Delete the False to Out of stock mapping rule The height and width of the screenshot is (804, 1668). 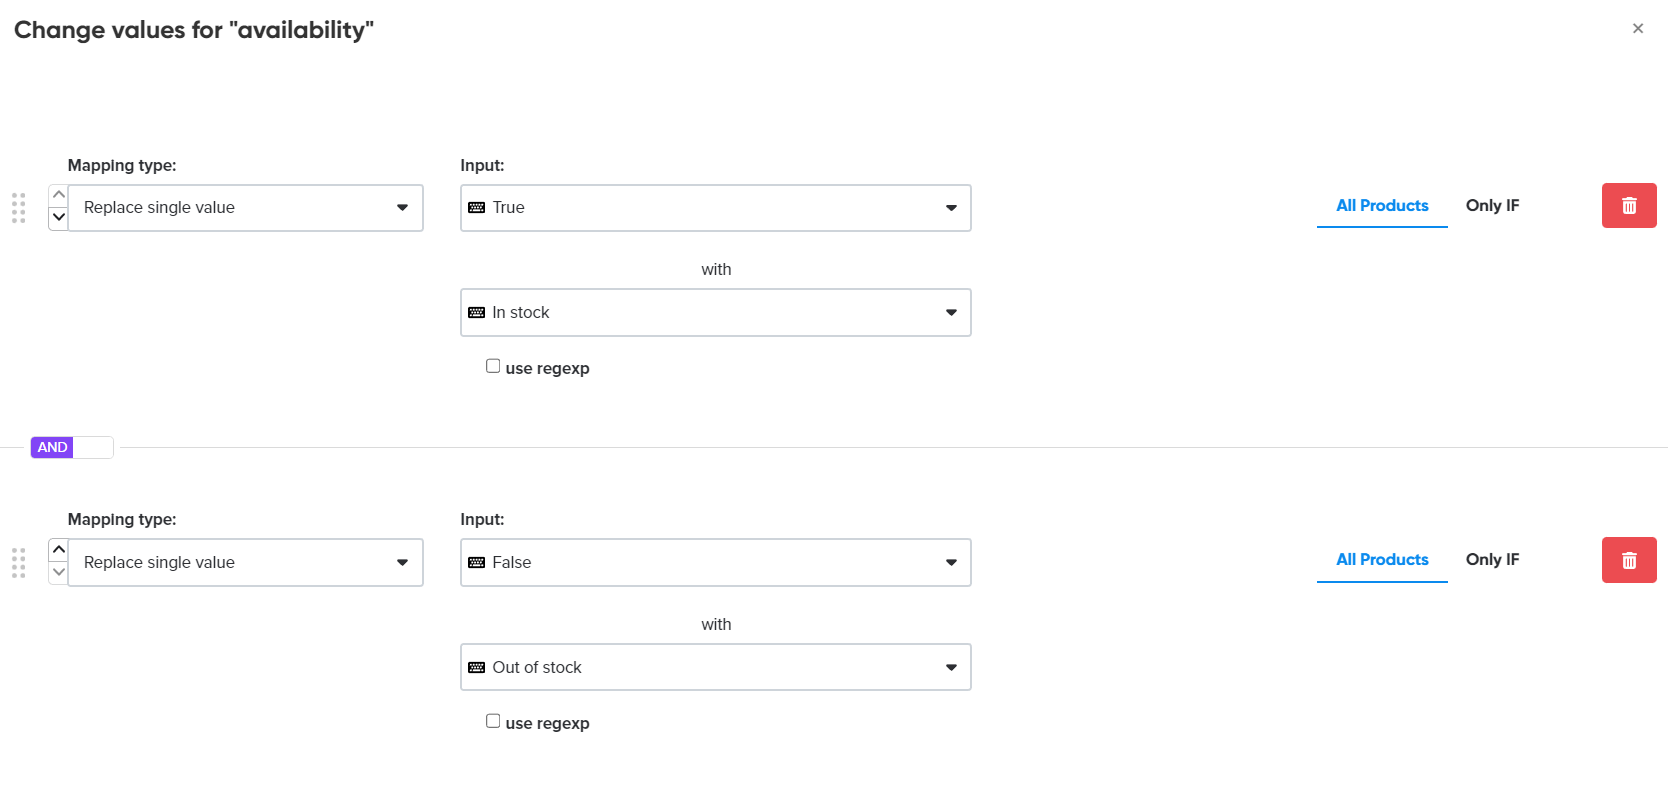tap(1629, 560)
